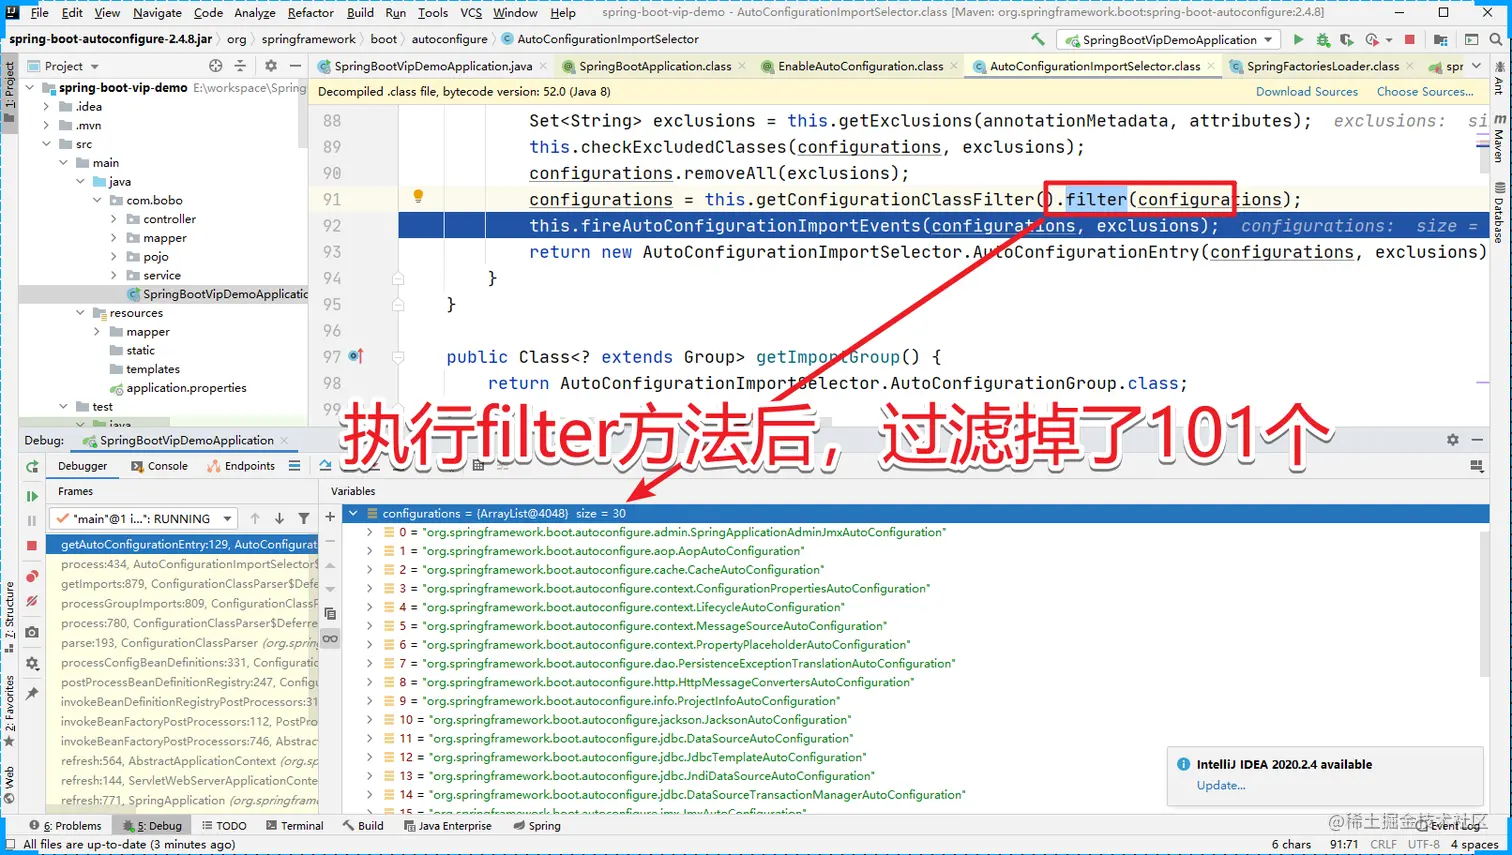The image size is (1512, 855).
Task: Jump to previous frame up arrow
Action: click(255, 518)
